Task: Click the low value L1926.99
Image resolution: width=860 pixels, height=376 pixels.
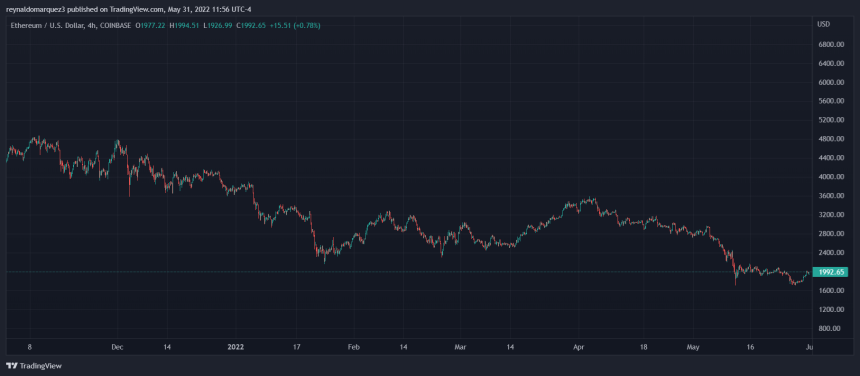Action: coord(218,25)
